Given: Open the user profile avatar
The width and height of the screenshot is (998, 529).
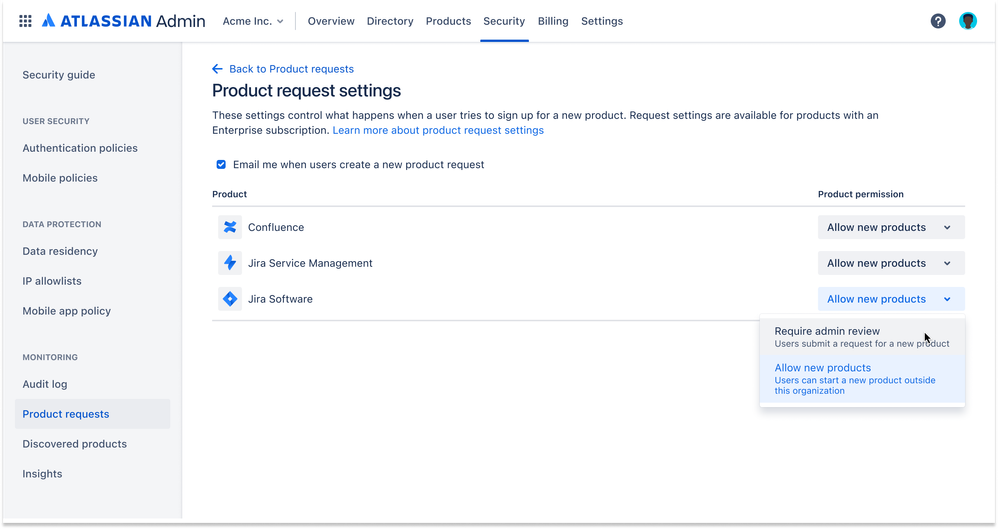Looking at the screenshot, I should pos(967,21).
